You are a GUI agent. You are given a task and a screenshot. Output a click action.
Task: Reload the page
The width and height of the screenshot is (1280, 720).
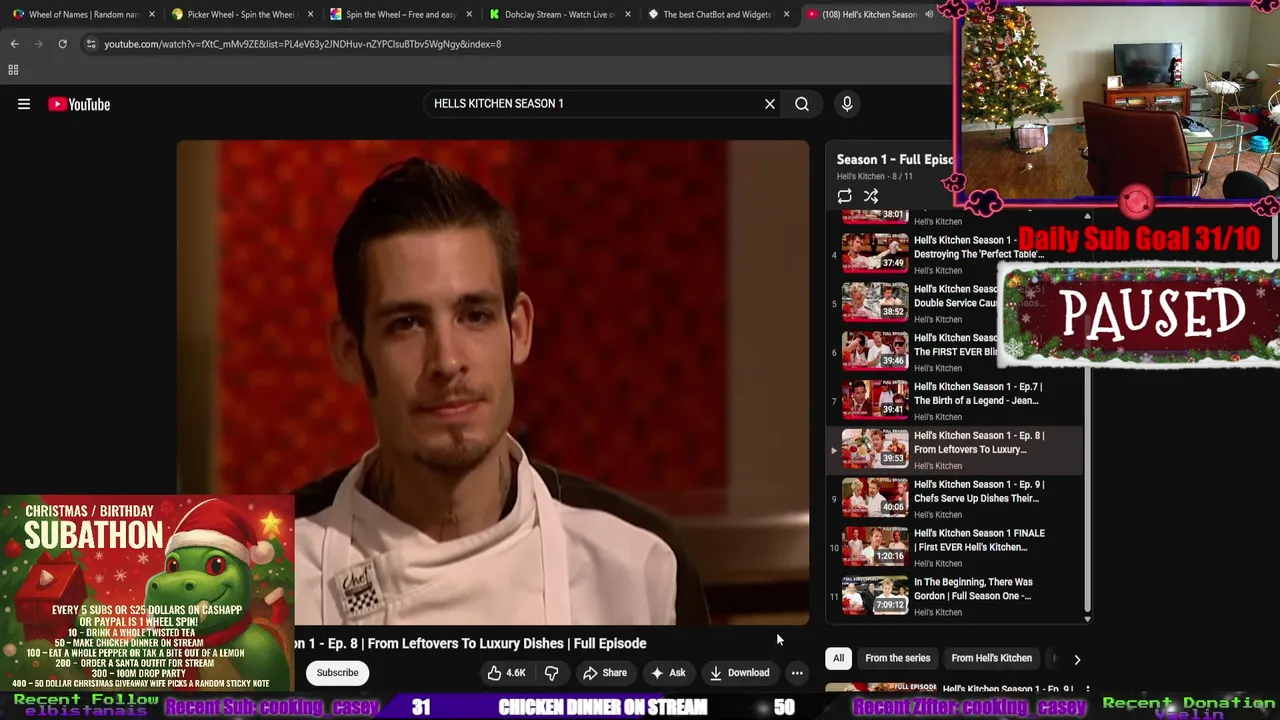click(62, 44)
